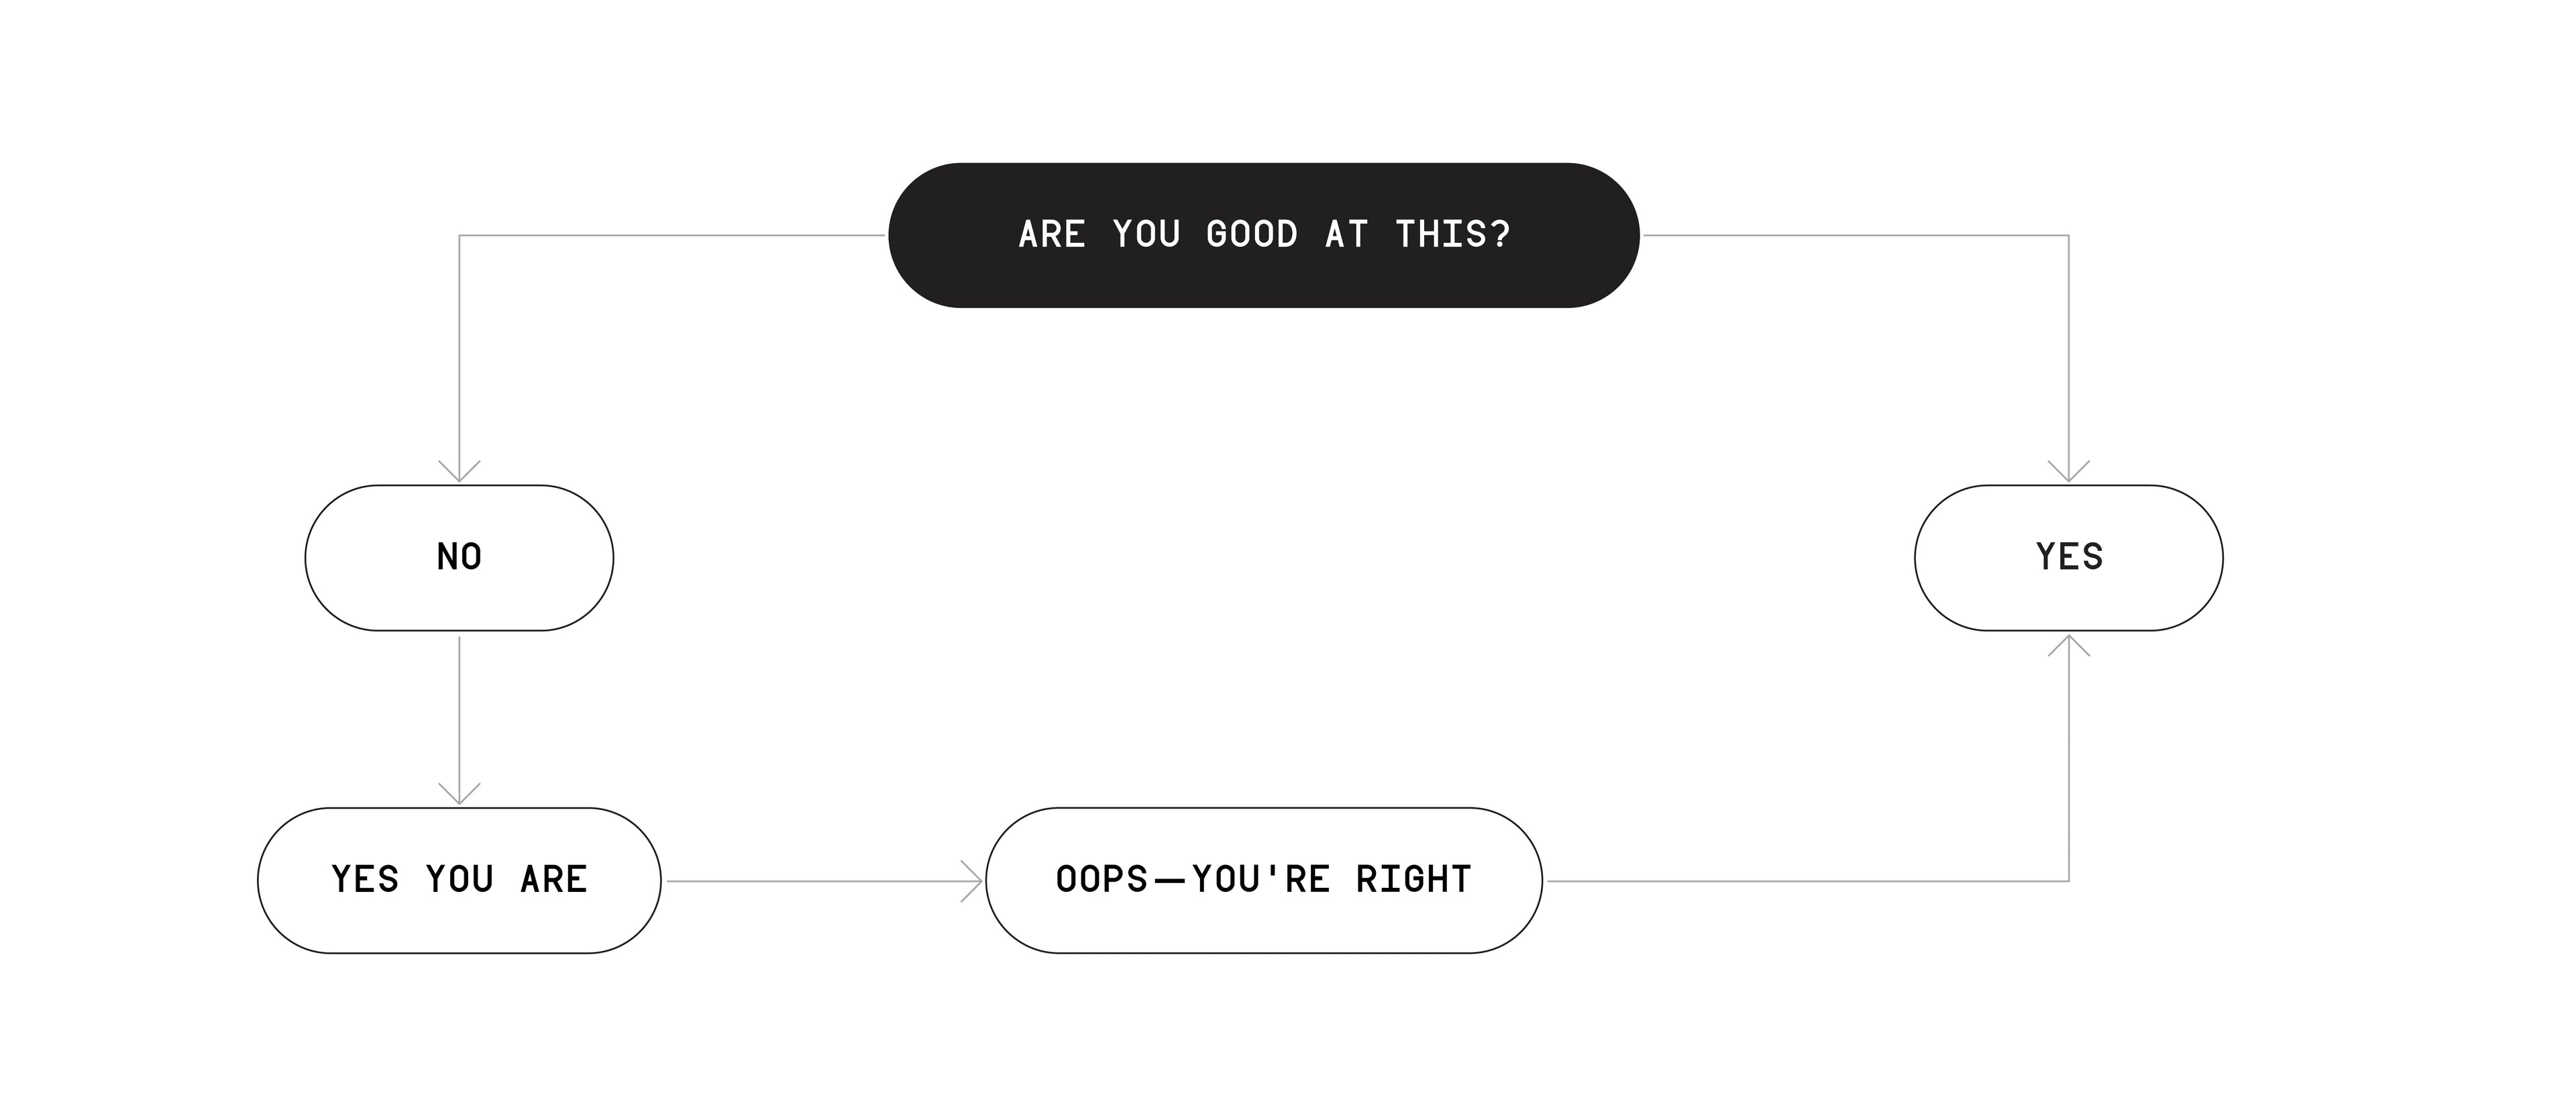The width and height of the screenshot is (2576, 1116).
Task: Click the upper-left corner bend of the connector
Action: tap(459, 236)
